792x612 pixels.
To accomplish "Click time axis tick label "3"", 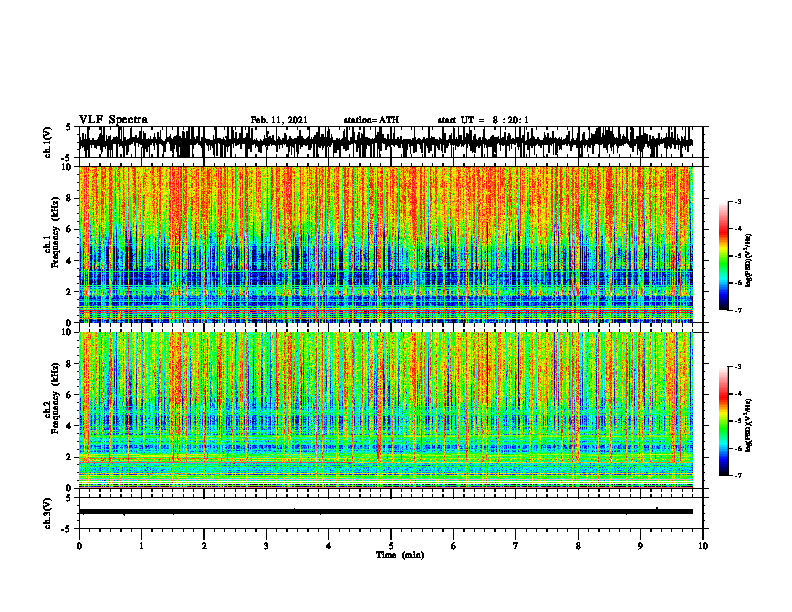I will coord(266,546).
